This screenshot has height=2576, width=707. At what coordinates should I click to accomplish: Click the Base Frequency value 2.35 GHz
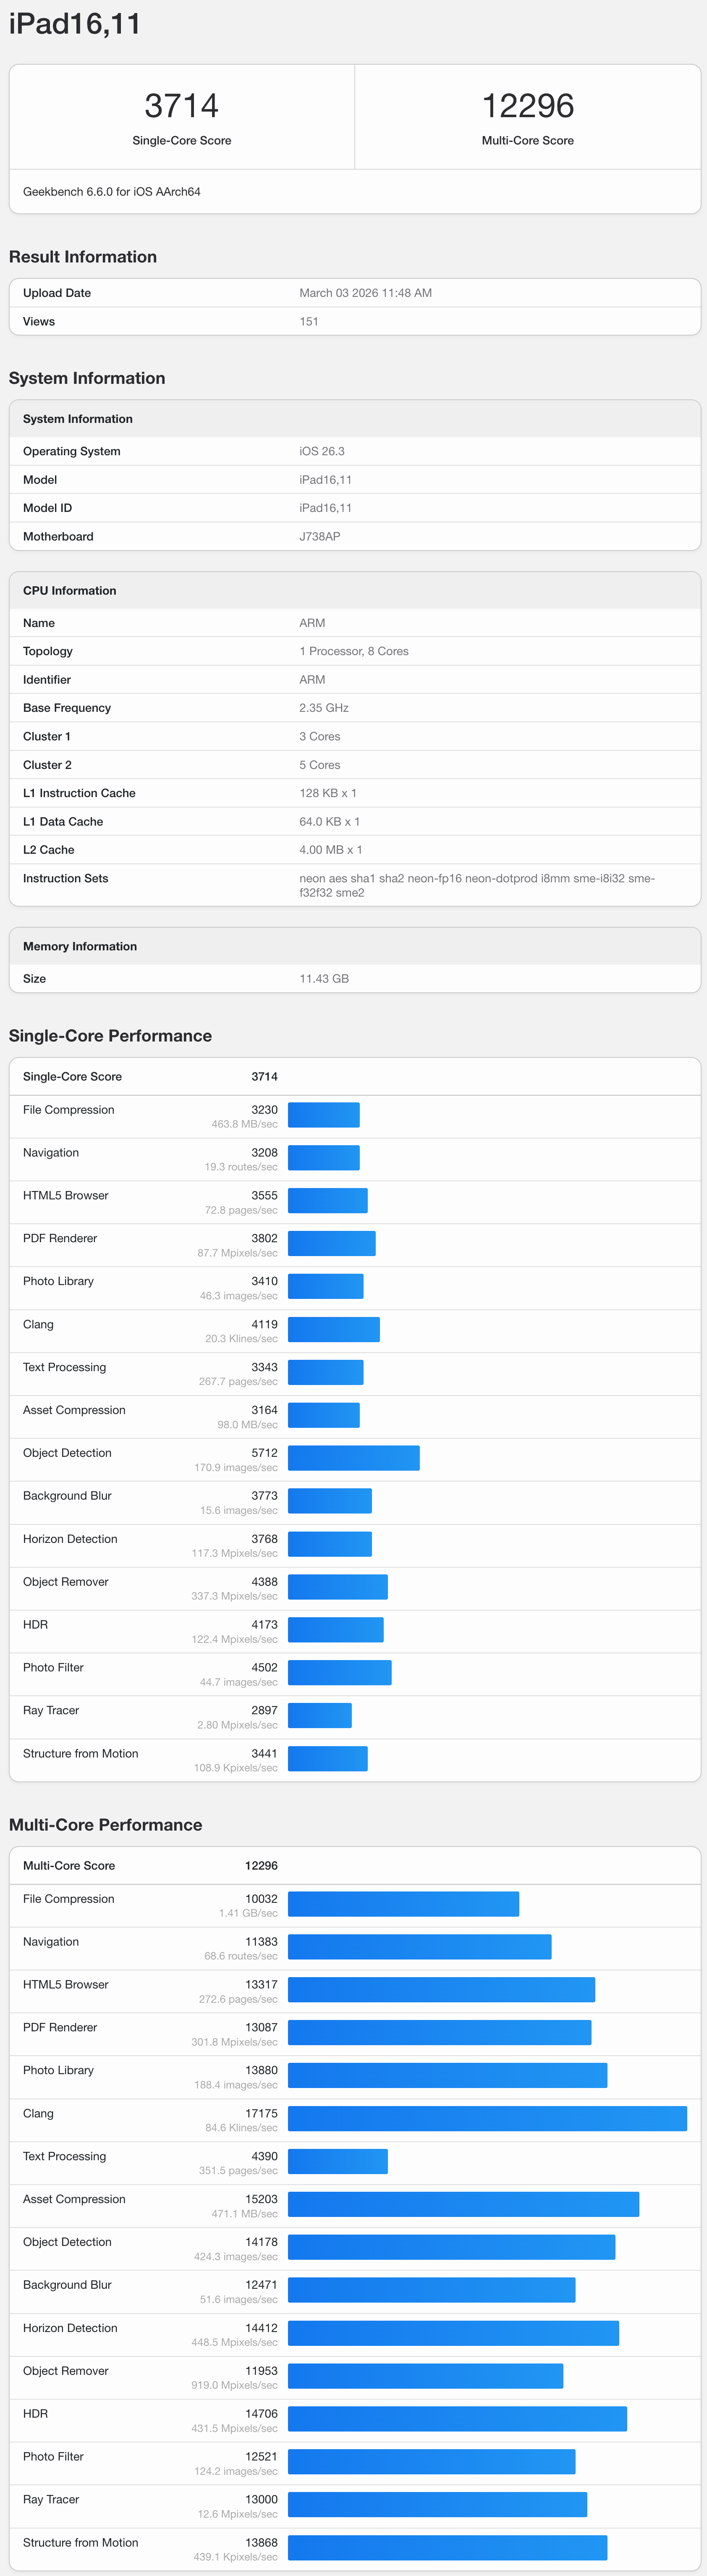coord(324,708)
